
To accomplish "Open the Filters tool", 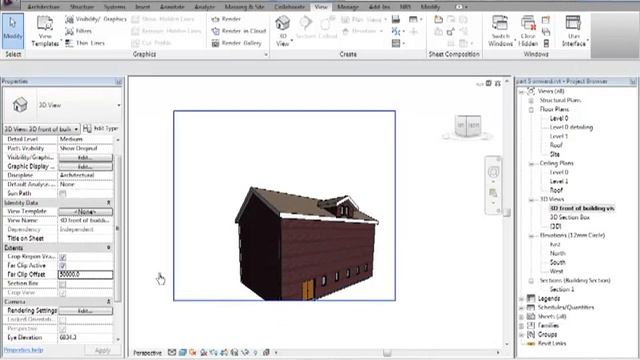I will (78, 31).
